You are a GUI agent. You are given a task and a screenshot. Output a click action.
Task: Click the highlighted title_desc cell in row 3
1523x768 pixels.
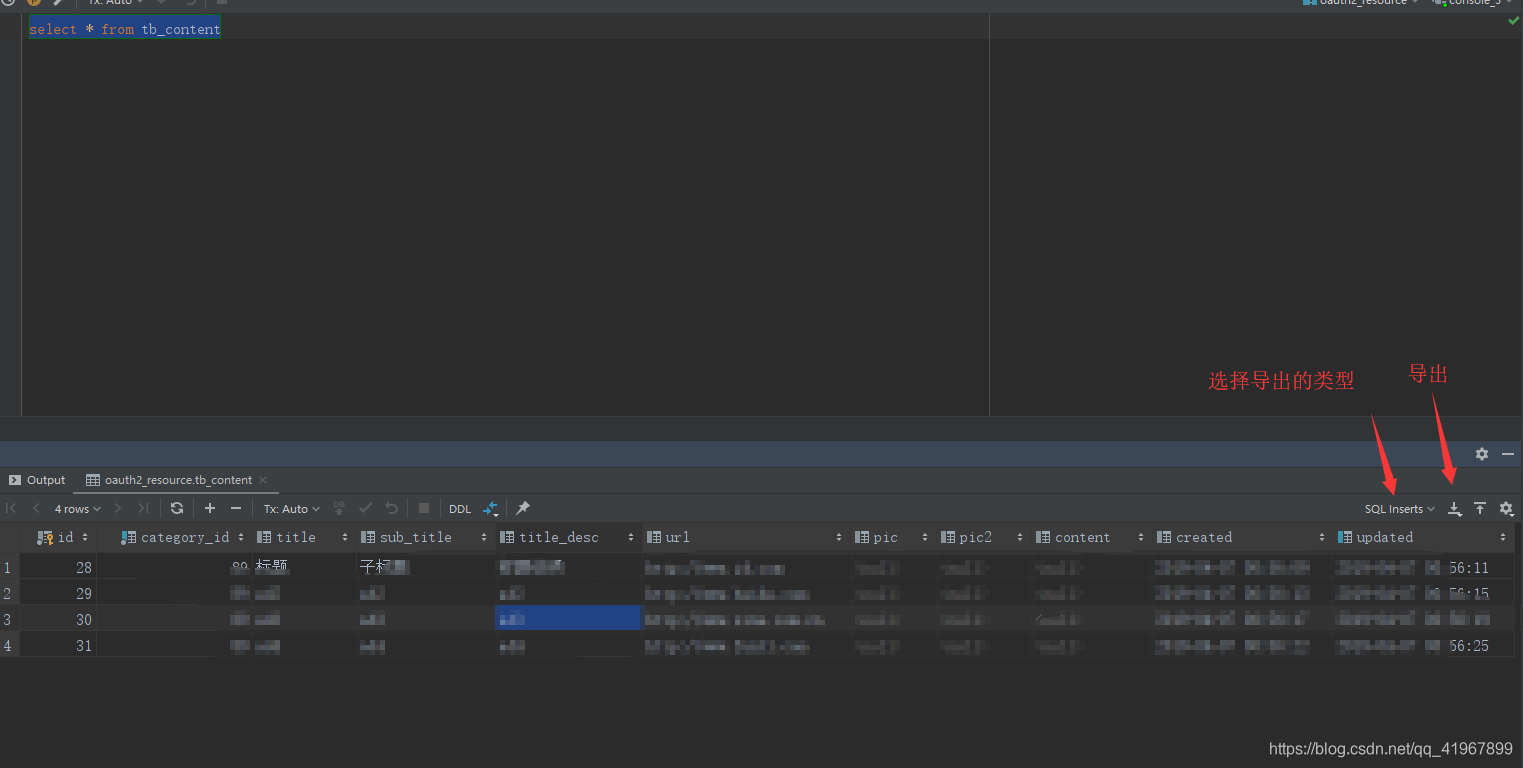click(x=567, y=618)
